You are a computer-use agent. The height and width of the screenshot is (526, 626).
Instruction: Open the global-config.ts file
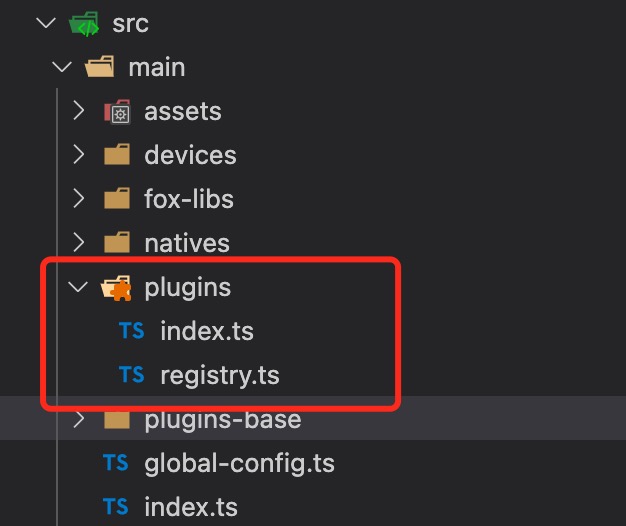[239, 463]
